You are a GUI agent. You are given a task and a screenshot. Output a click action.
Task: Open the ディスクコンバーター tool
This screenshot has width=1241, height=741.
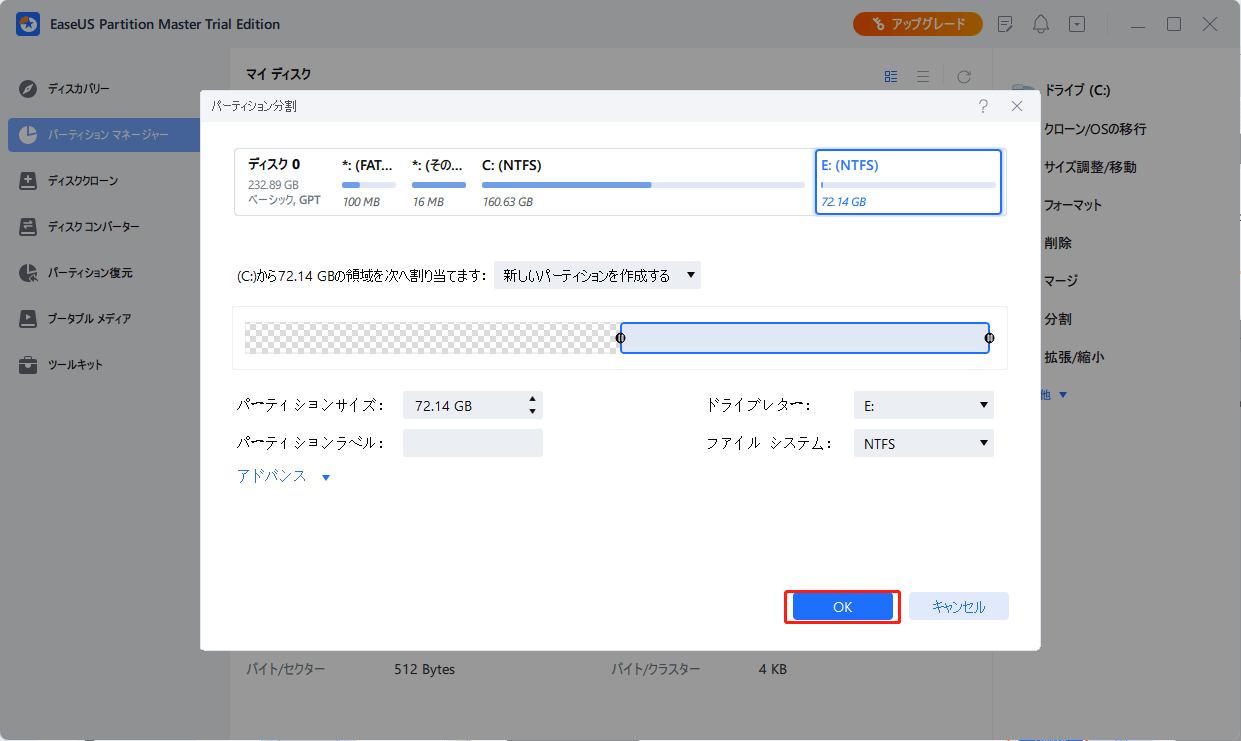point(96,226)
